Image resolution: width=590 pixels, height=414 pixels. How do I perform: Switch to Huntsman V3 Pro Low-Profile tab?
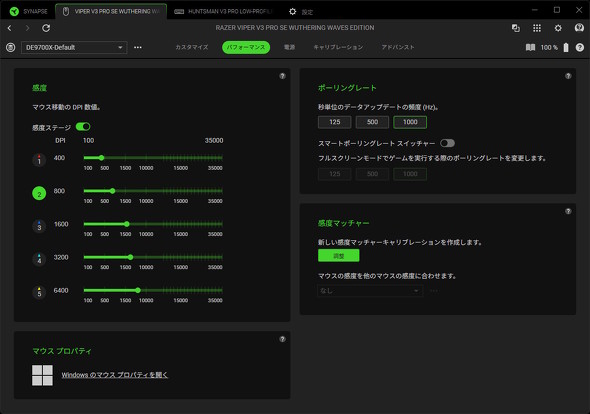click(x=223, y=11)
